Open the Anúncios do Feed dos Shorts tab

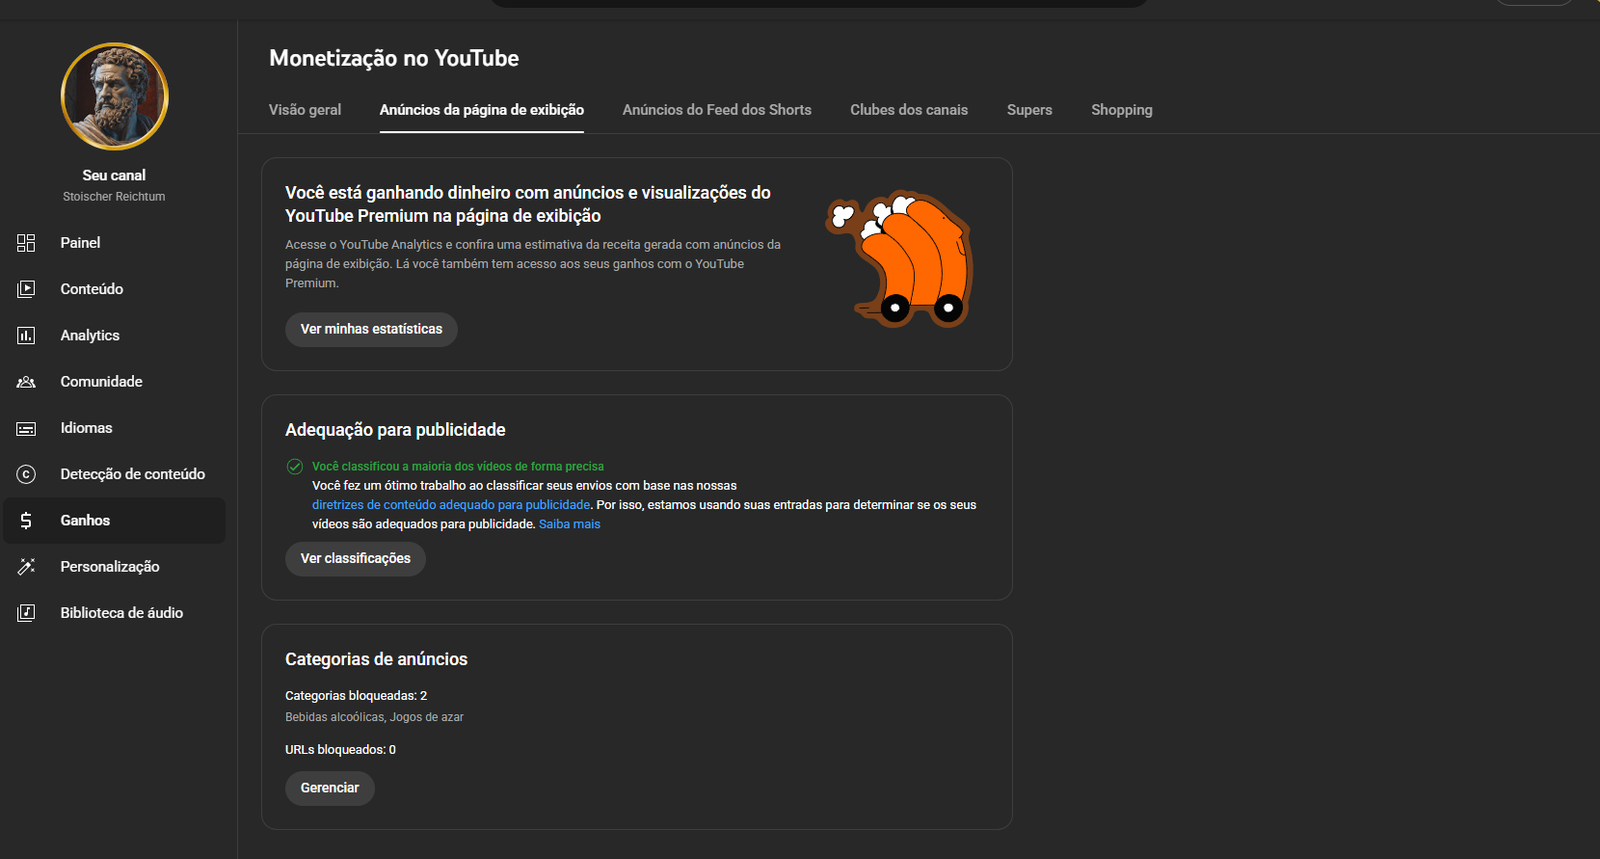click(717, 110)
